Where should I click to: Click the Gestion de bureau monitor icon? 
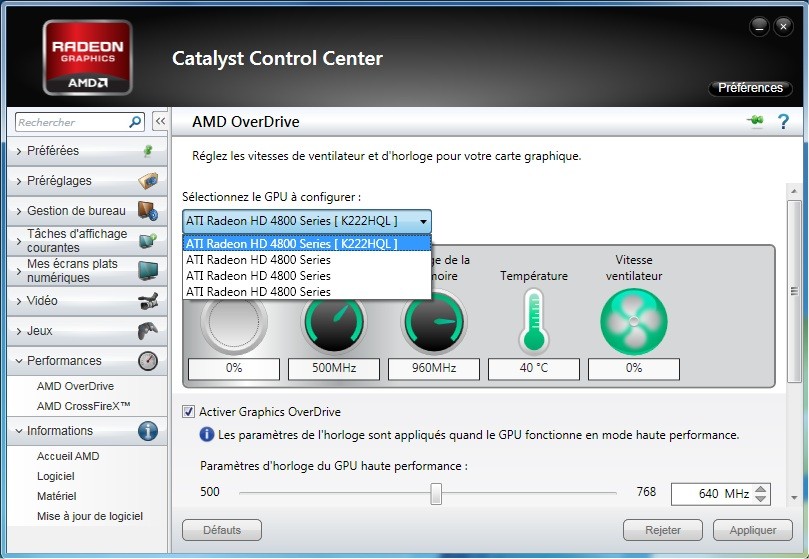pyautogui.click(x=148, y=211)
